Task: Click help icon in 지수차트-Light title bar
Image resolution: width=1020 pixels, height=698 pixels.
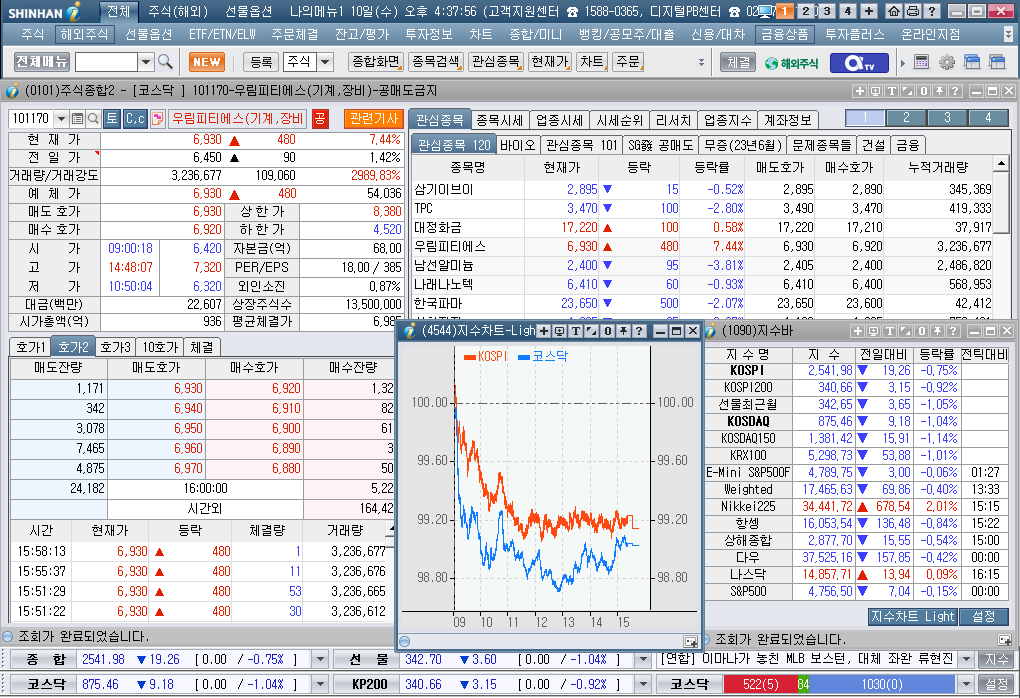Action: tap(639, 331)
